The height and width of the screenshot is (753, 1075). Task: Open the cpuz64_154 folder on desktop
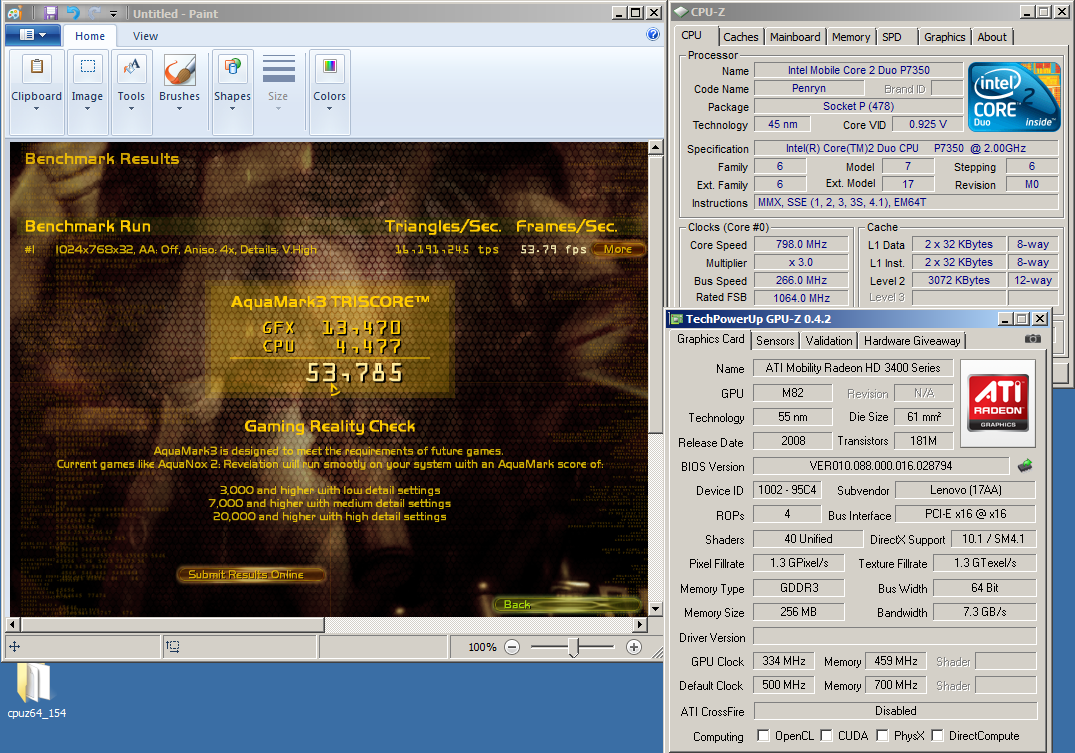tap(36, 691)
